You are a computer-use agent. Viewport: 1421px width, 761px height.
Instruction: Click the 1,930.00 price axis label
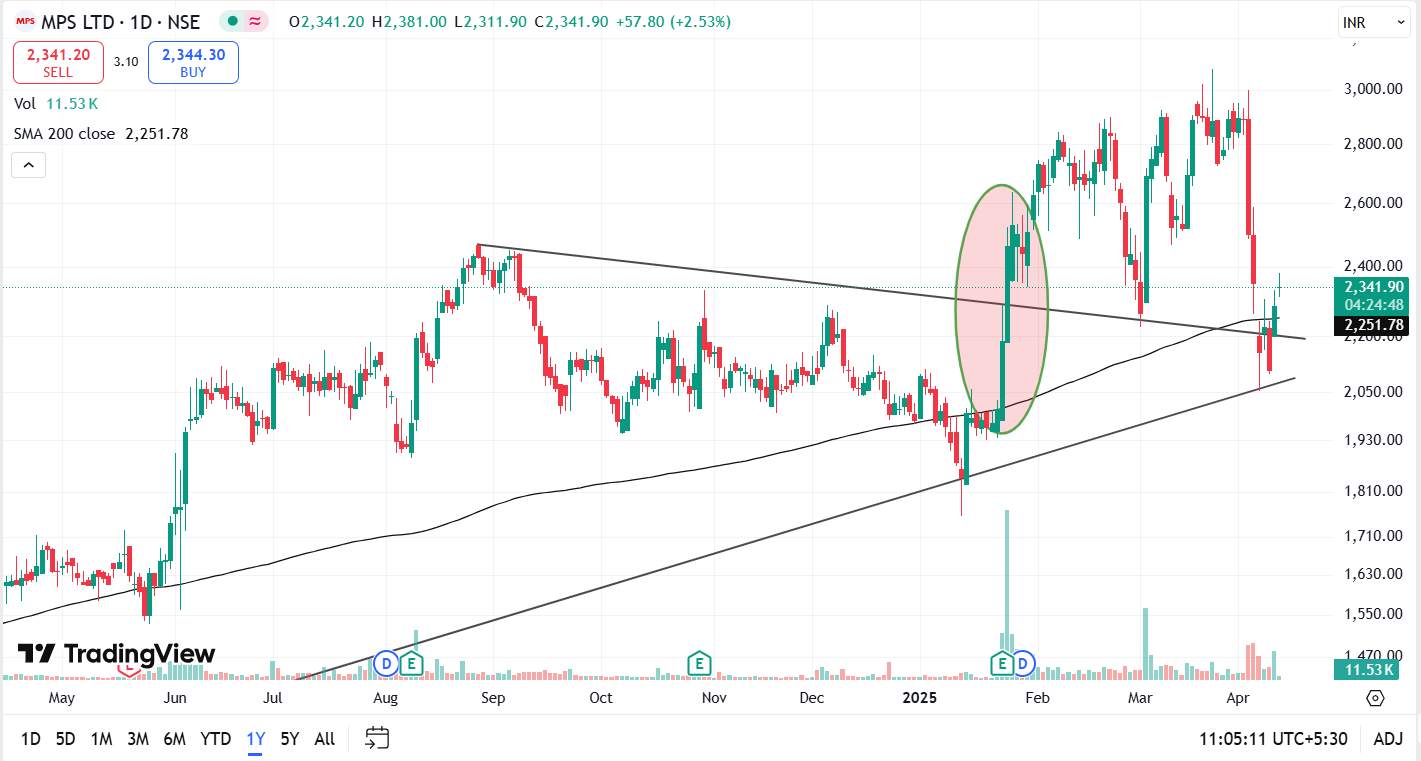coord(1372,440)
